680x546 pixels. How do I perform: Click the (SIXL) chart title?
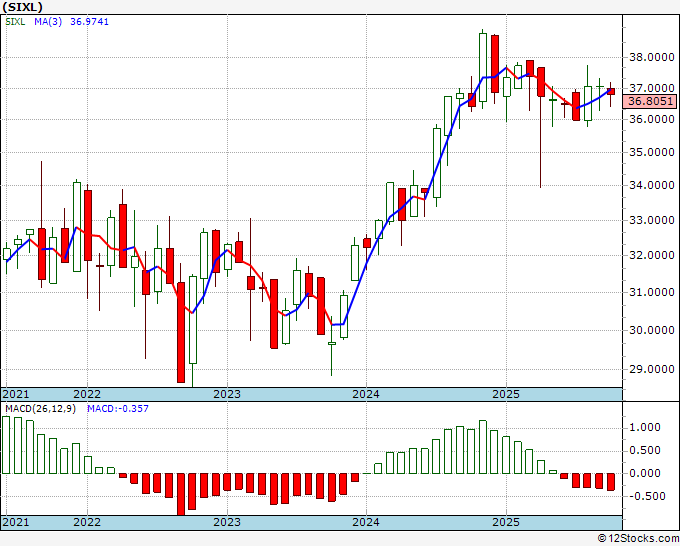[23, 7]
